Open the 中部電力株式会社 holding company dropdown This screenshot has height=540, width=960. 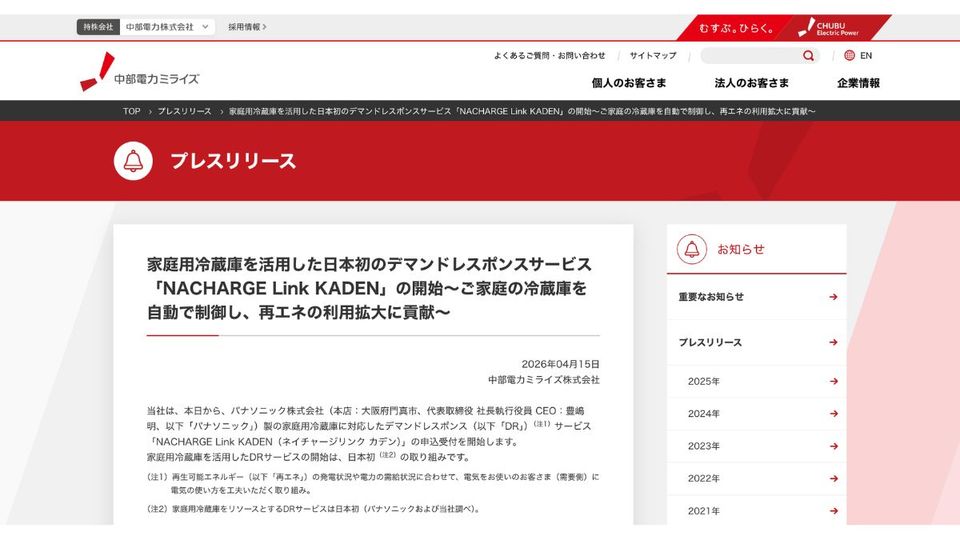[167, 27]
